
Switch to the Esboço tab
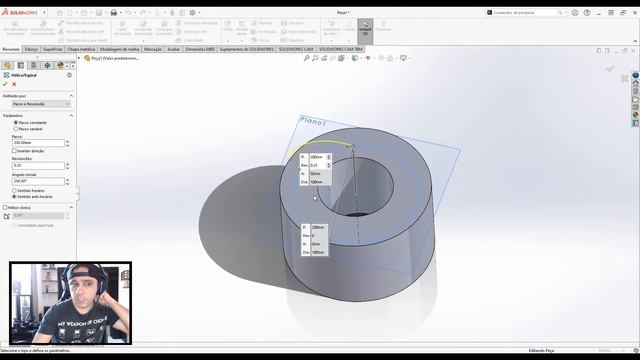31,49
